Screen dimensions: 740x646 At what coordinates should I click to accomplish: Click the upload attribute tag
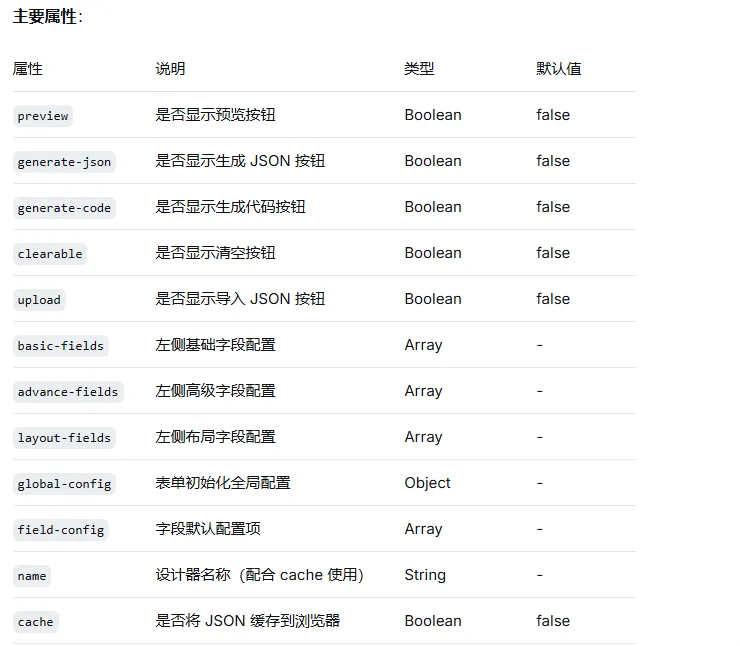click(x=39, y=300)
